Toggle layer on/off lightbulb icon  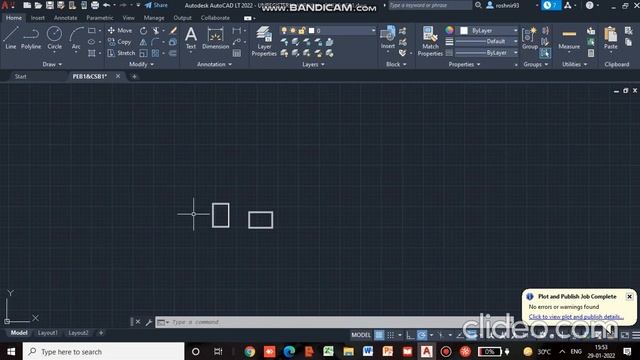click(284, 31)
